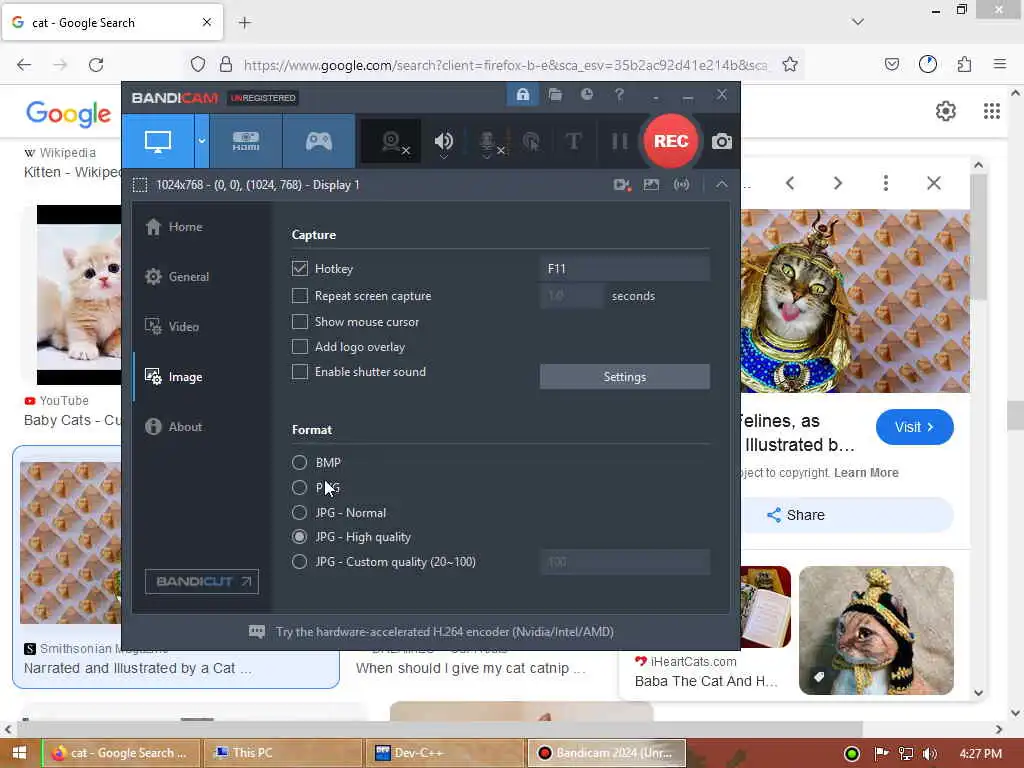Switch to Dev-C++ taskbar item
This screenshot has height=768, width=1024.
click(x=445, y=753)
